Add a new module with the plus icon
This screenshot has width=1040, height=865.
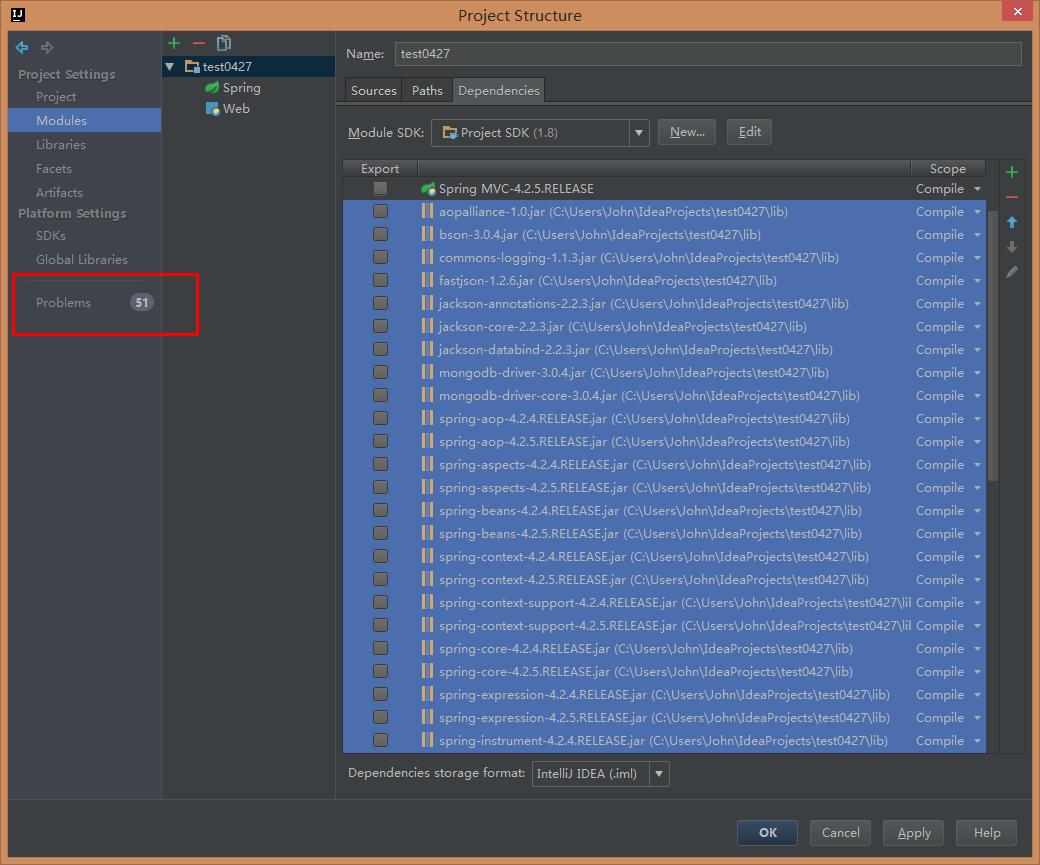pos(174,43)
